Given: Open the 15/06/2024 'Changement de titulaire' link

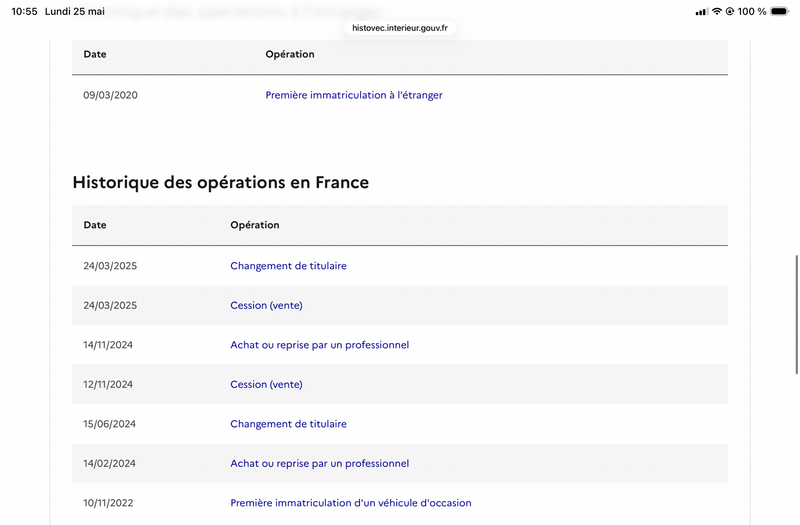Looking at the screenshot, I should click(288, 424).
